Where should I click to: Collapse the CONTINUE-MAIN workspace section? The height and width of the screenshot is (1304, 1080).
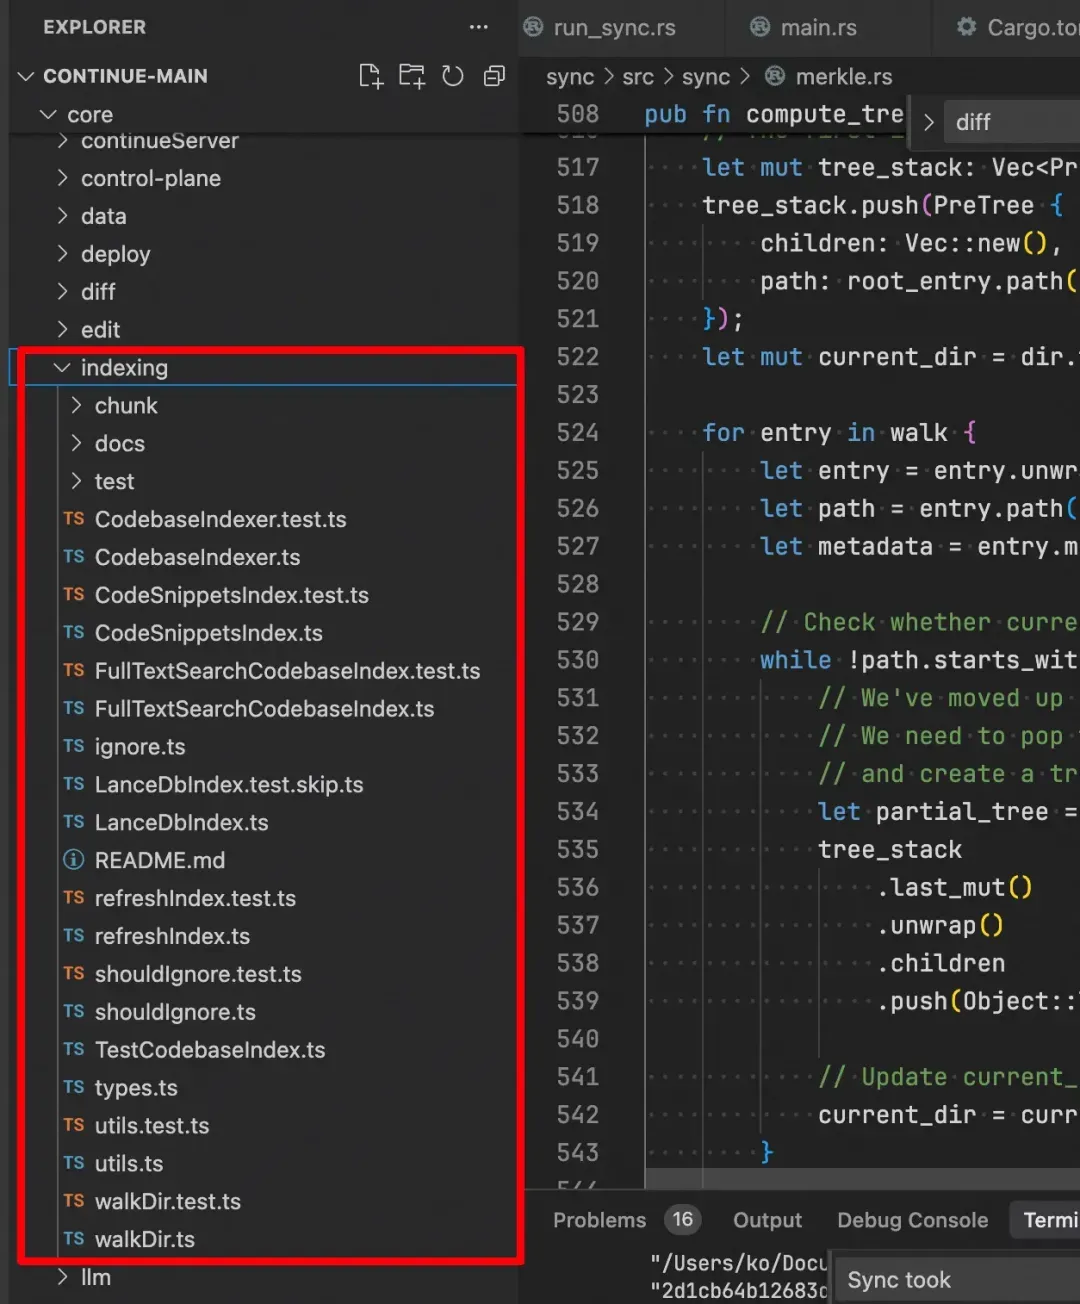coord(26,76)
